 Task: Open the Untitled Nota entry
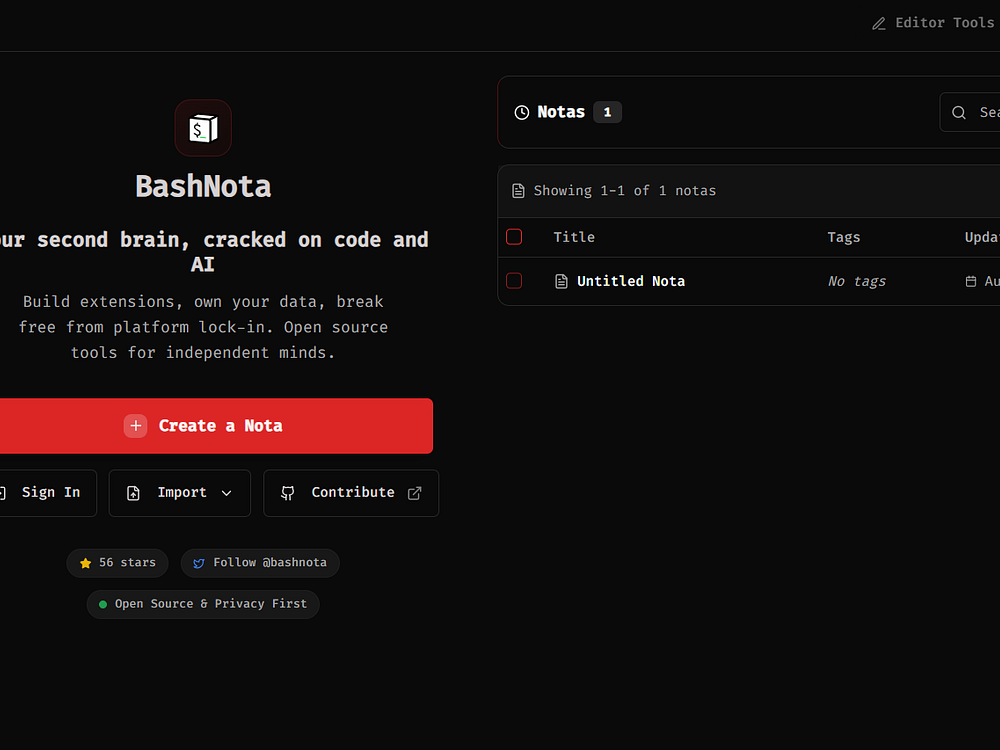[x=631, y=281]
